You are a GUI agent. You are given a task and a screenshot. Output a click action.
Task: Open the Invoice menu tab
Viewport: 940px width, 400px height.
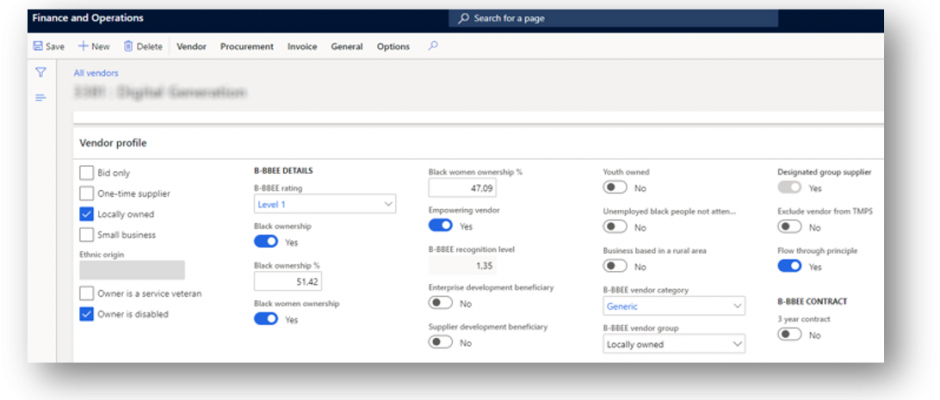click(x=302, y=46)
